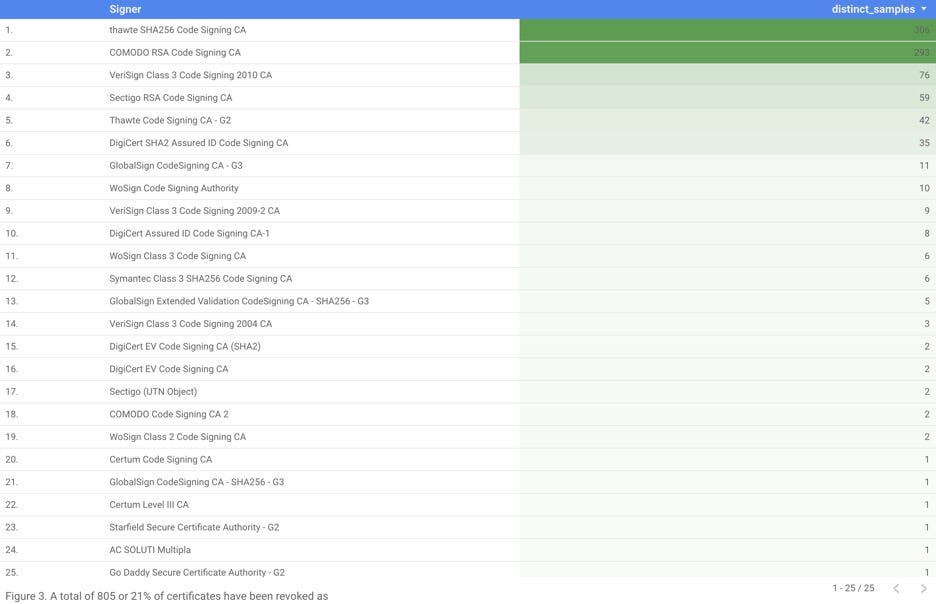
Task: Go to the next page arrow
Action: point(923,588)
